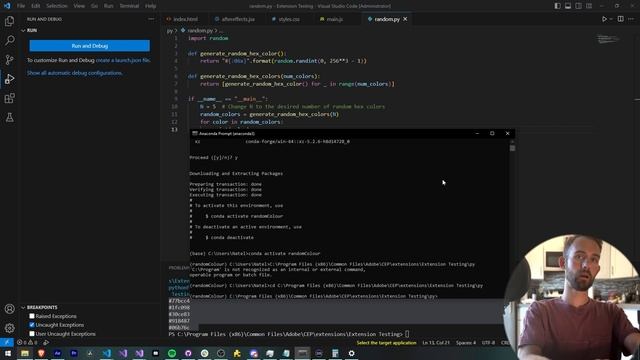The image size is (640, 360).
Task: Open After Effects from taskbar
Action: [58, 353]
